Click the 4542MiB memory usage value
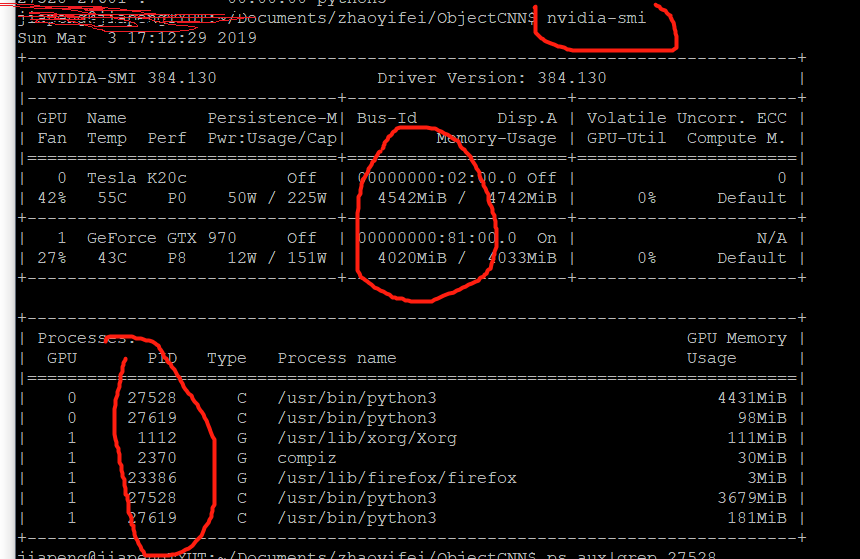The height and width of the screenshot is (559, 860). 412,198
